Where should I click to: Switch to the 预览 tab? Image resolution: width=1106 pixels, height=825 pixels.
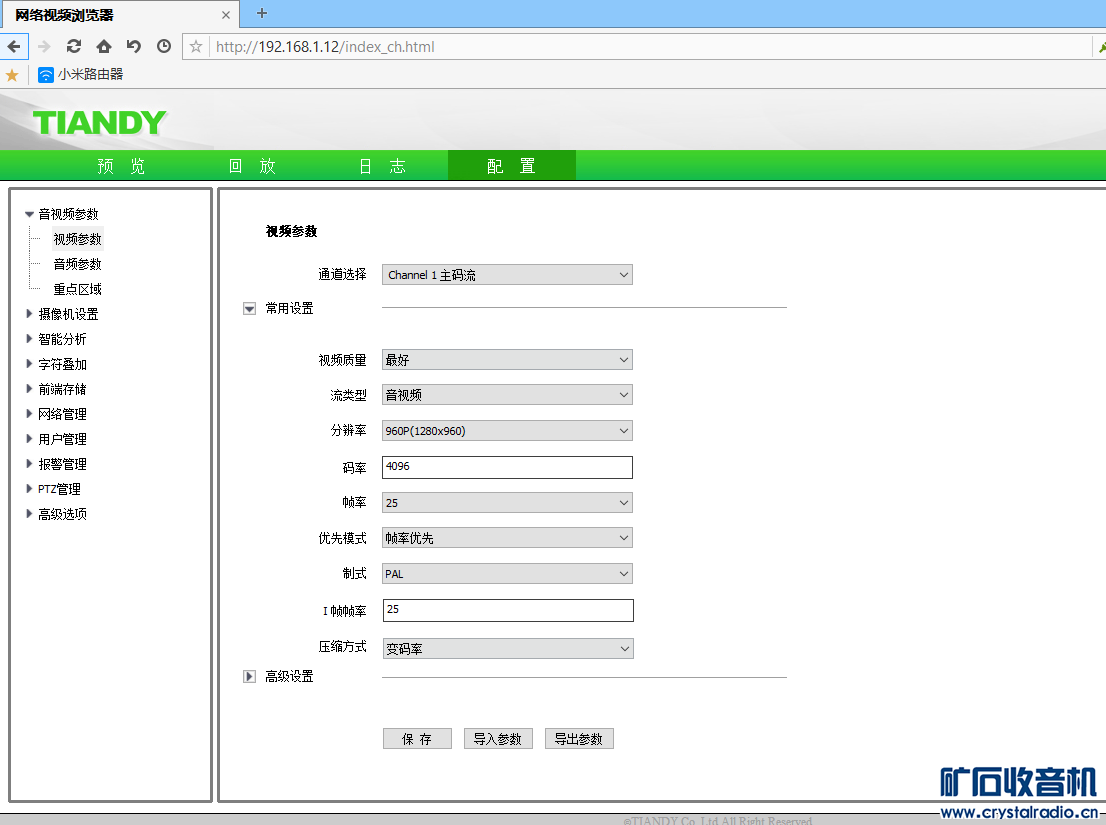[121, 166]
